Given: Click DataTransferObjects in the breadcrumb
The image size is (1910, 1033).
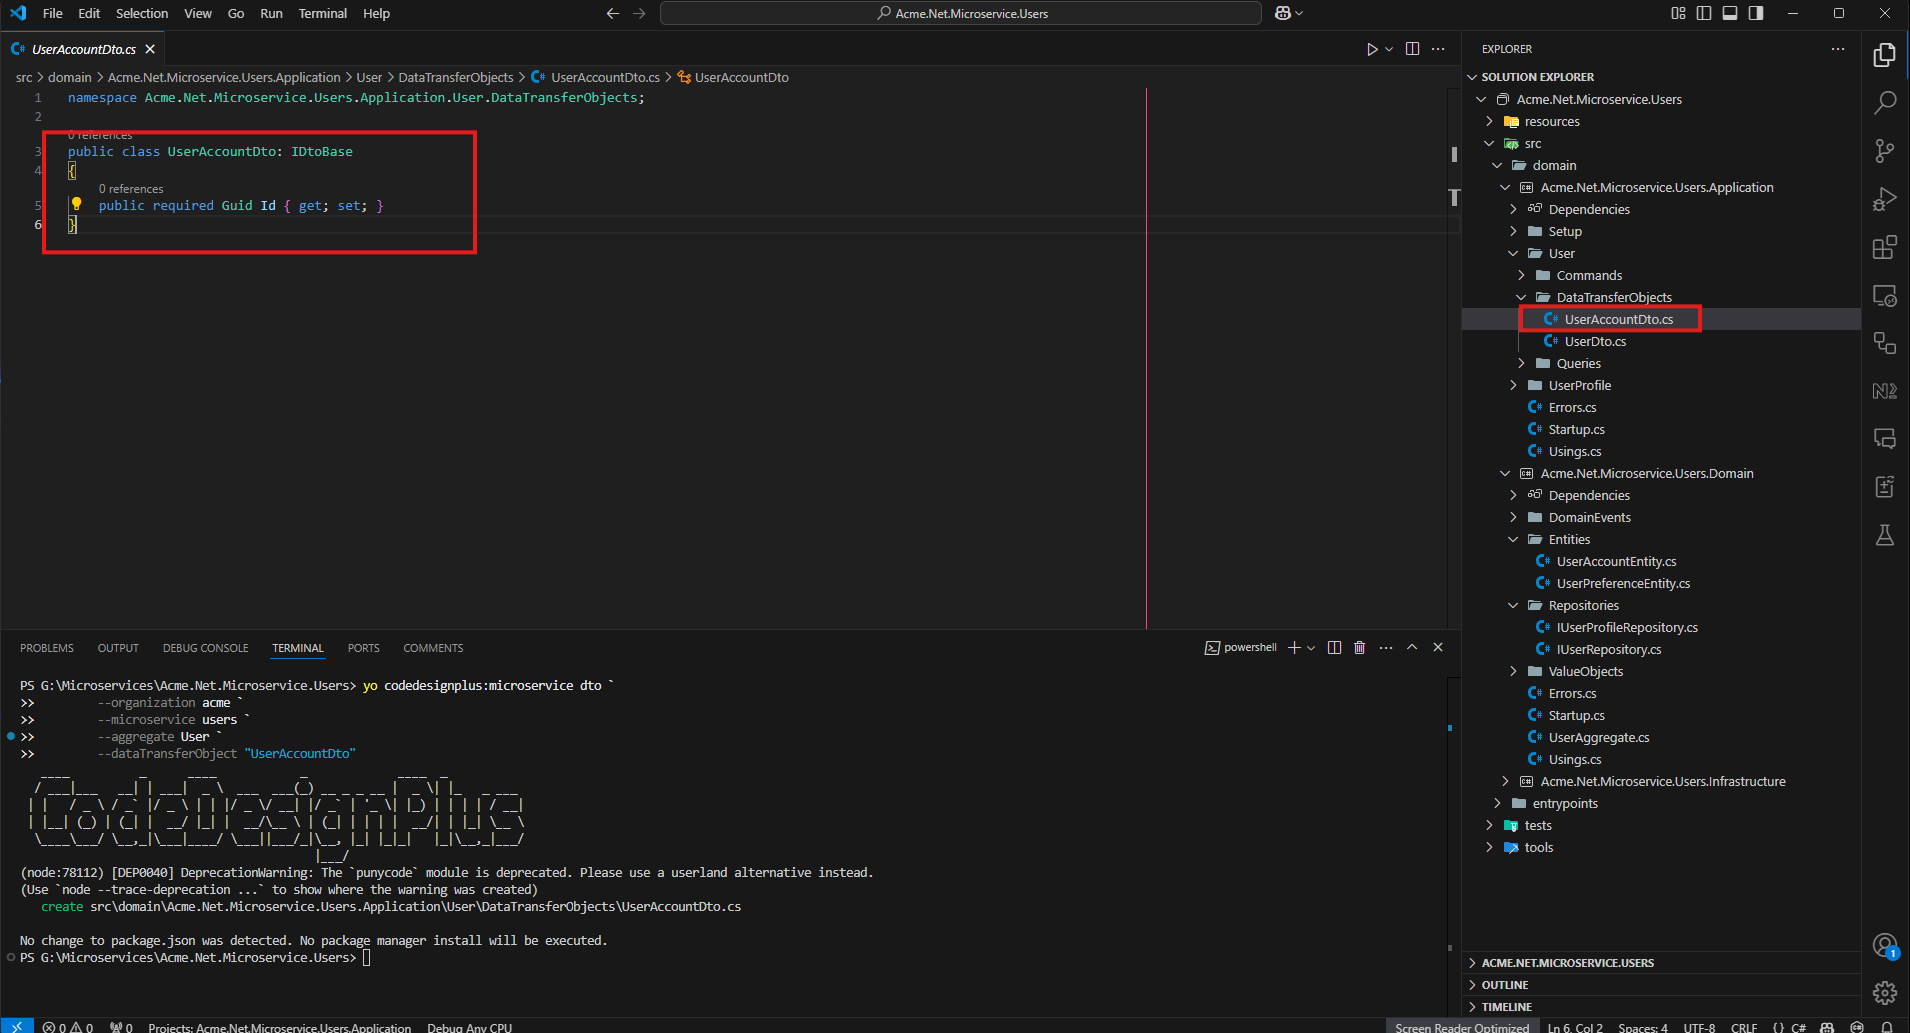Looking at the screenshot, I should (x=456, y=77).
